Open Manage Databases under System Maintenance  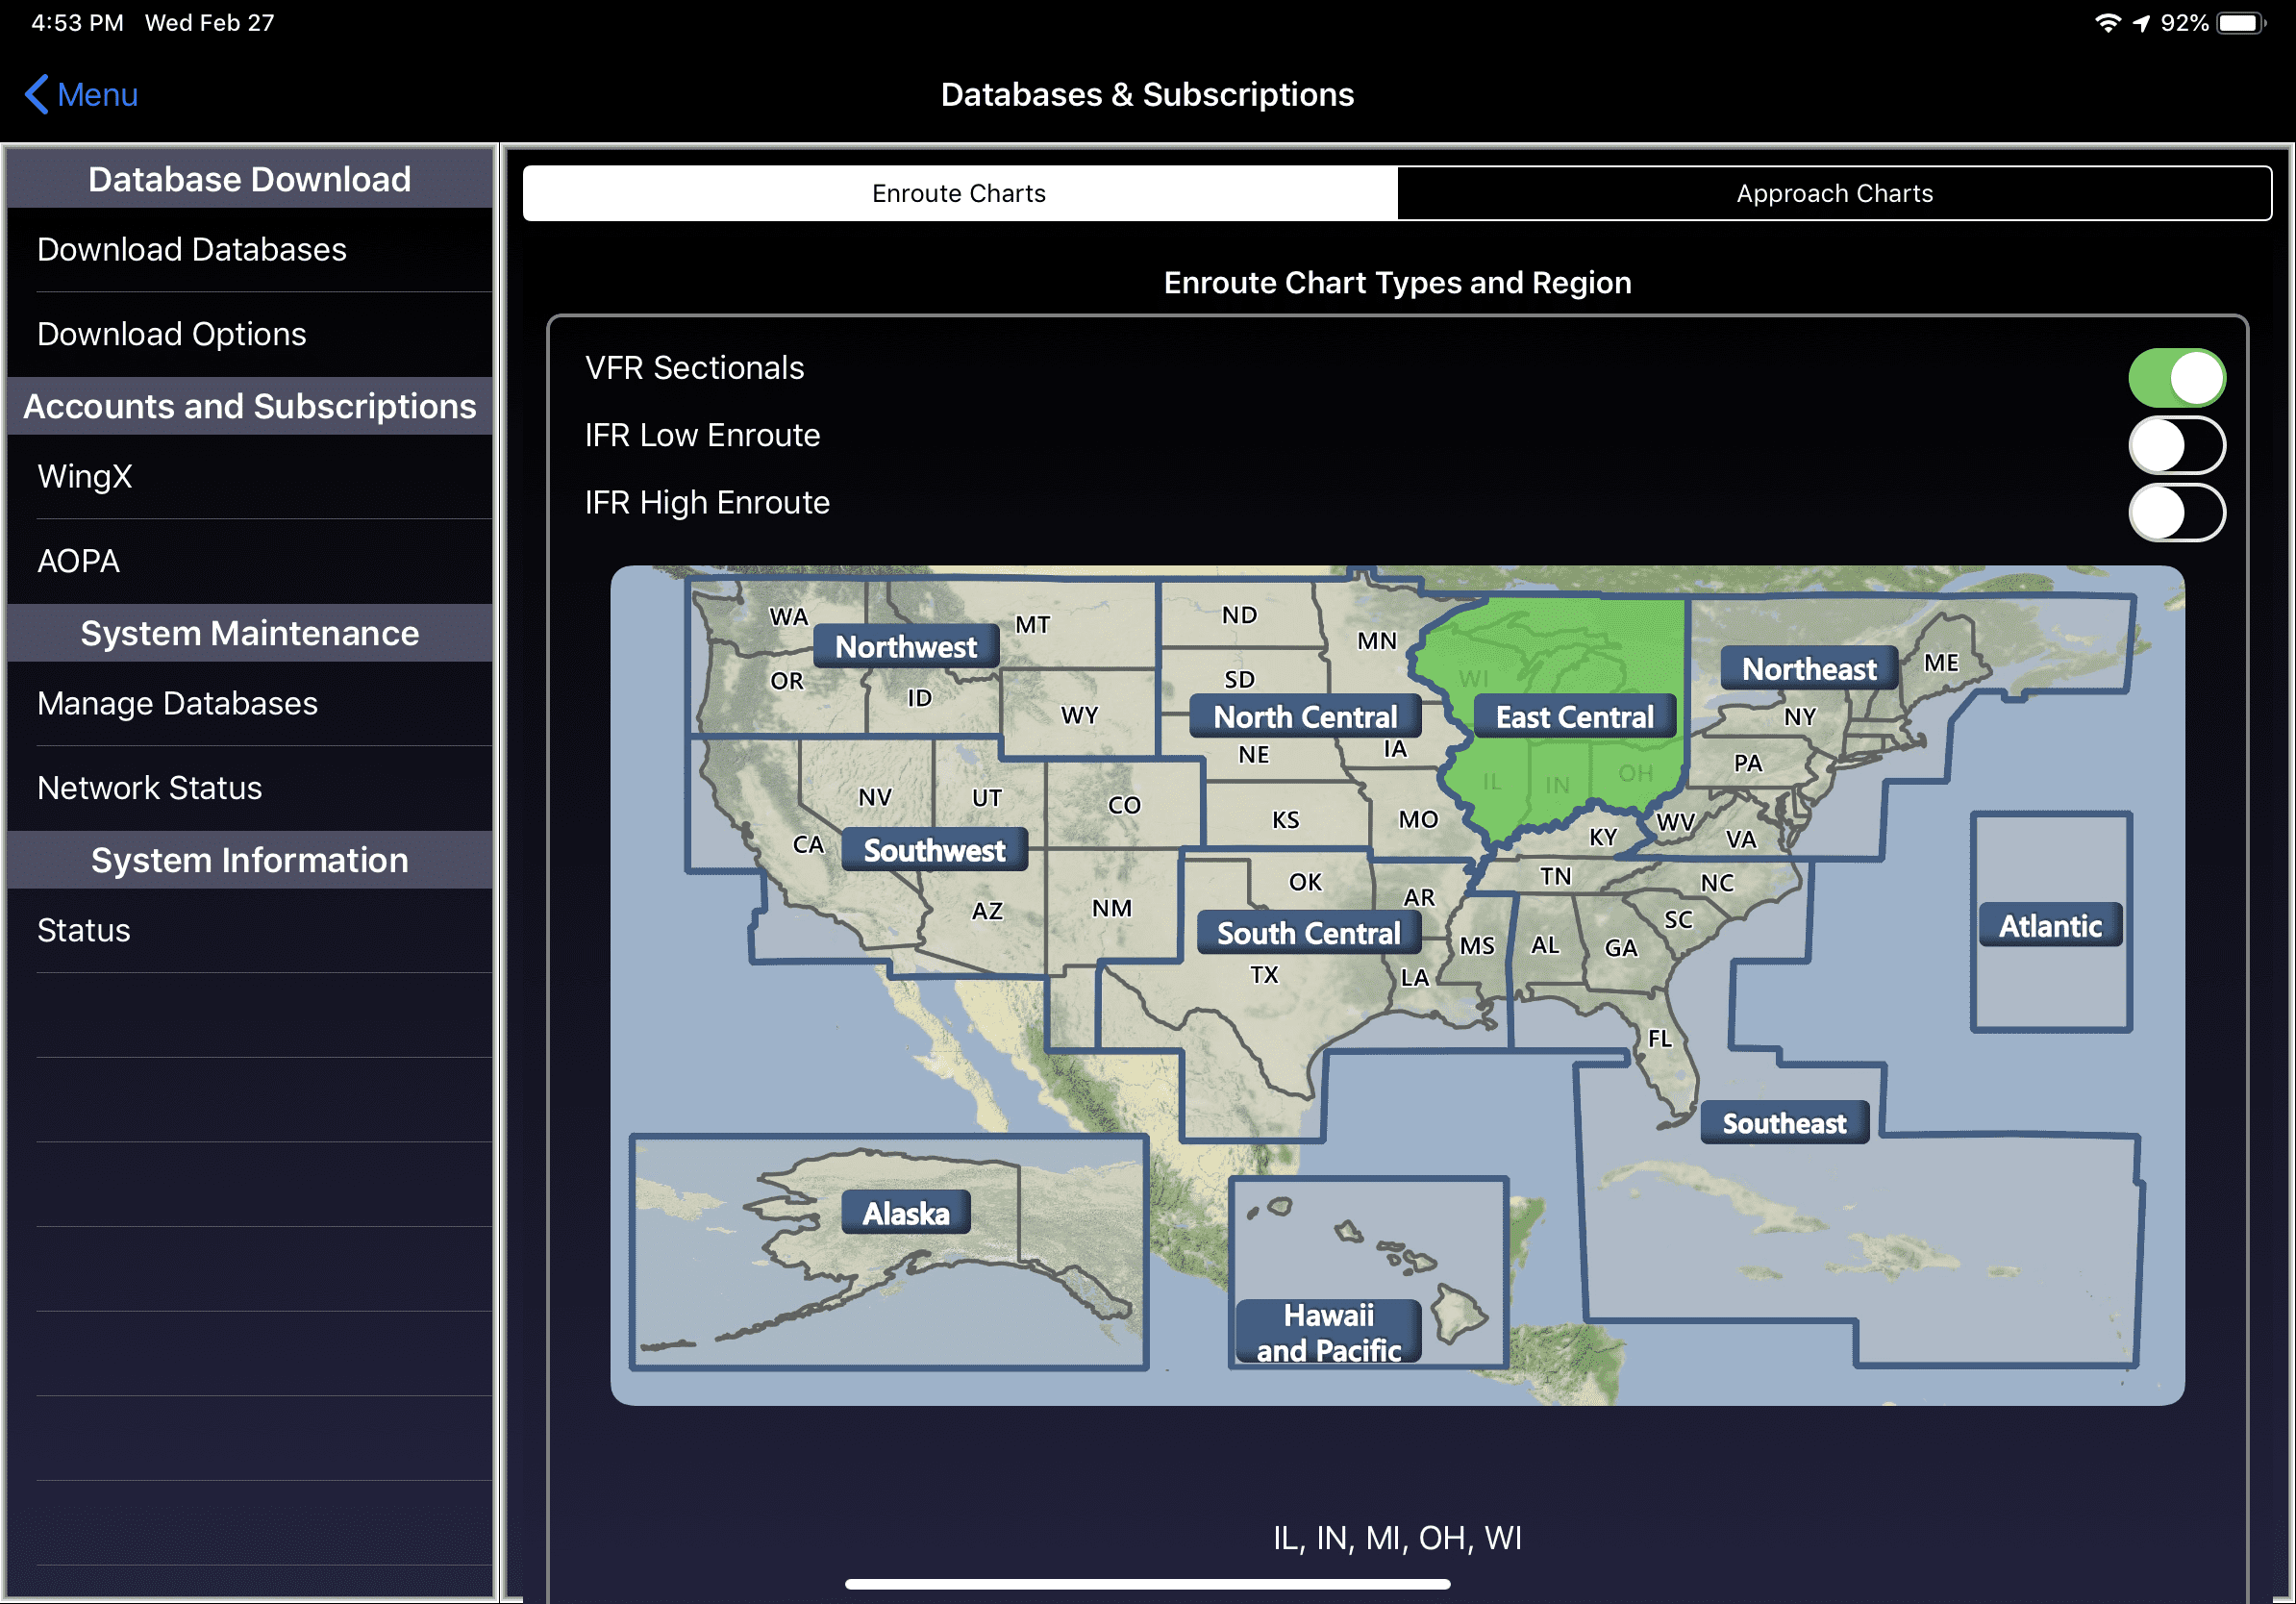177,703
